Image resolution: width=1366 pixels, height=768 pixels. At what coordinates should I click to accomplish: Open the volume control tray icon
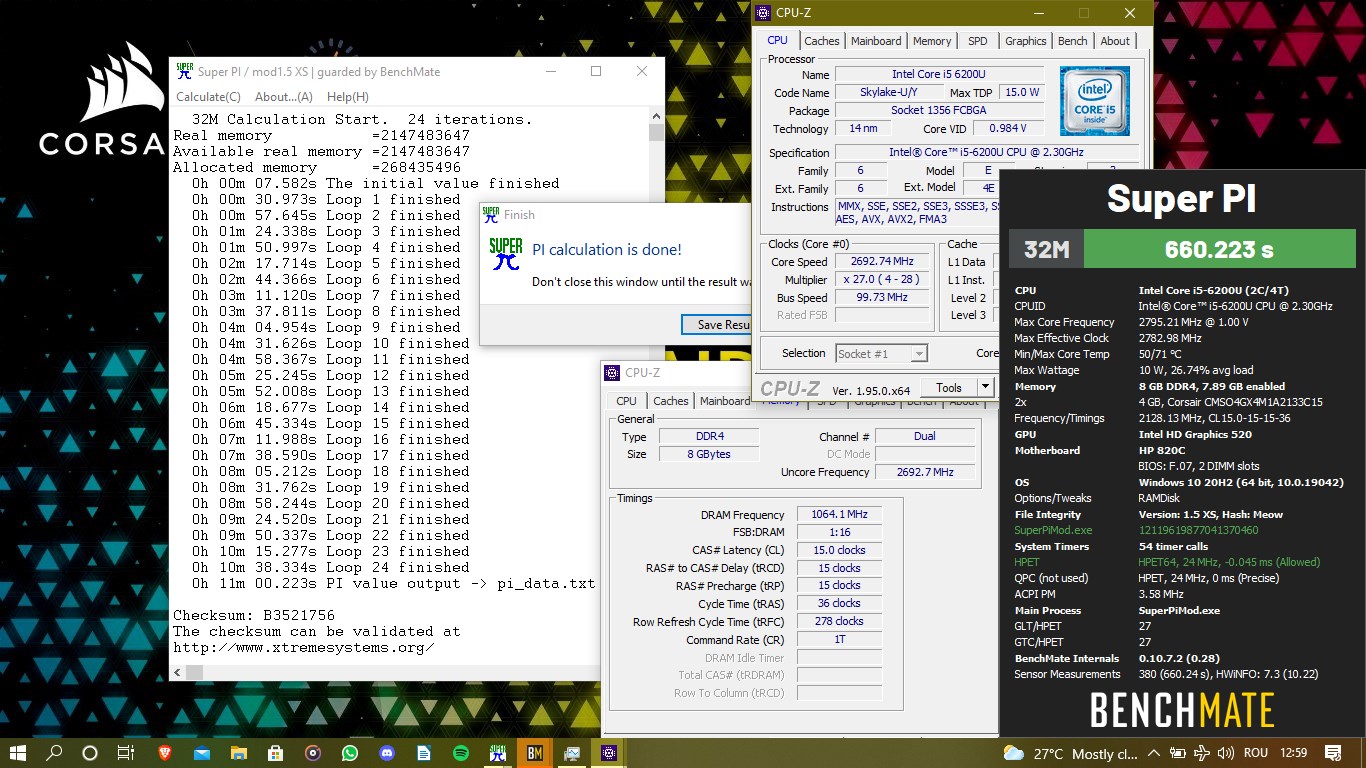1225,754
